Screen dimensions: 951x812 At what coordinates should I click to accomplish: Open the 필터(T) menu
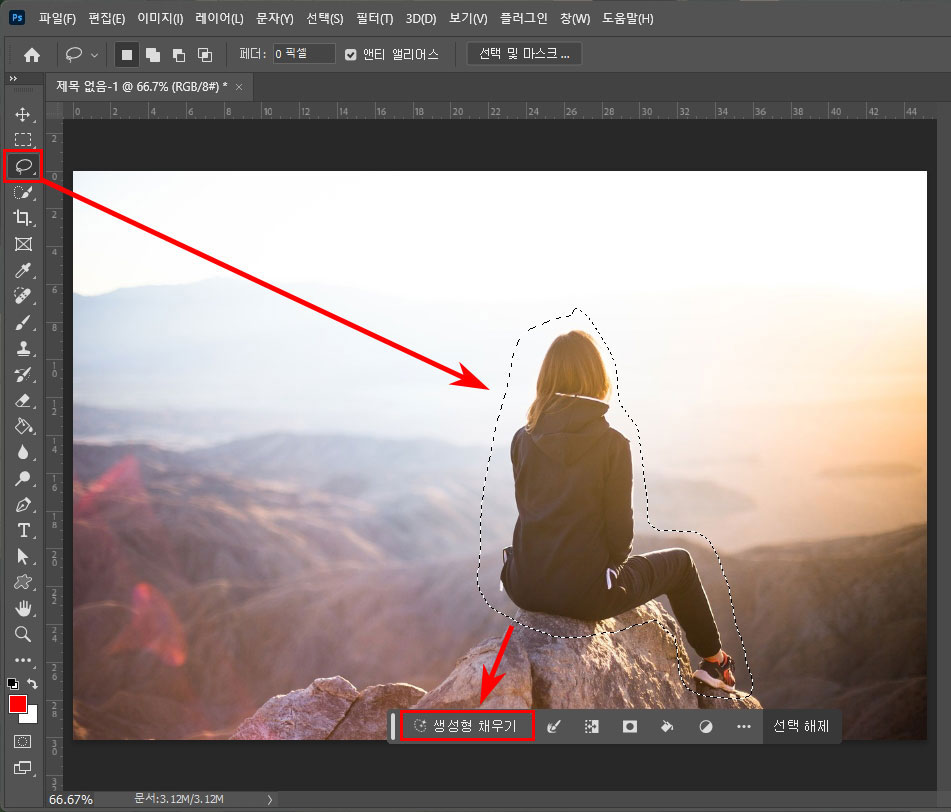click(375, 19)
